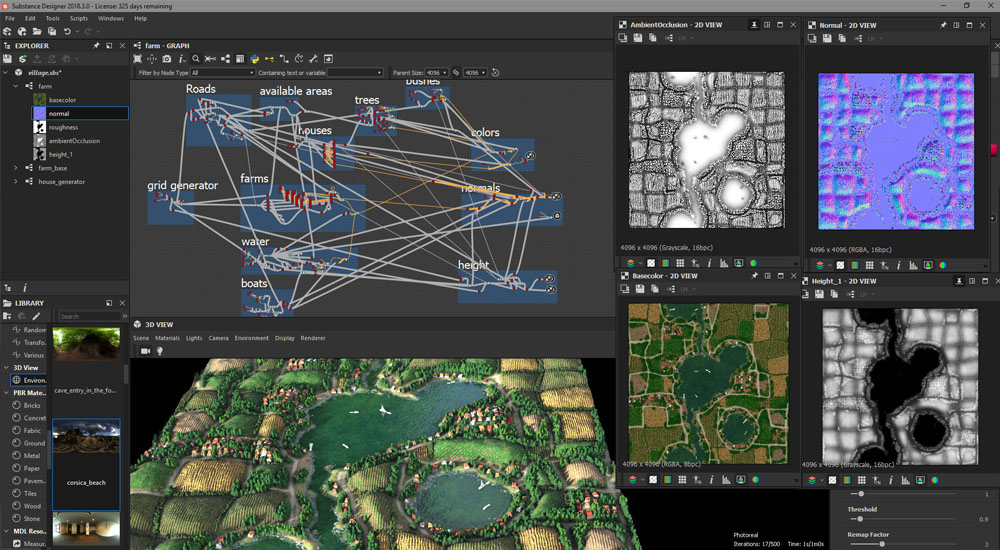
Task: Select the height_1 output in the Explorer
Action: [x=61, y=154]
